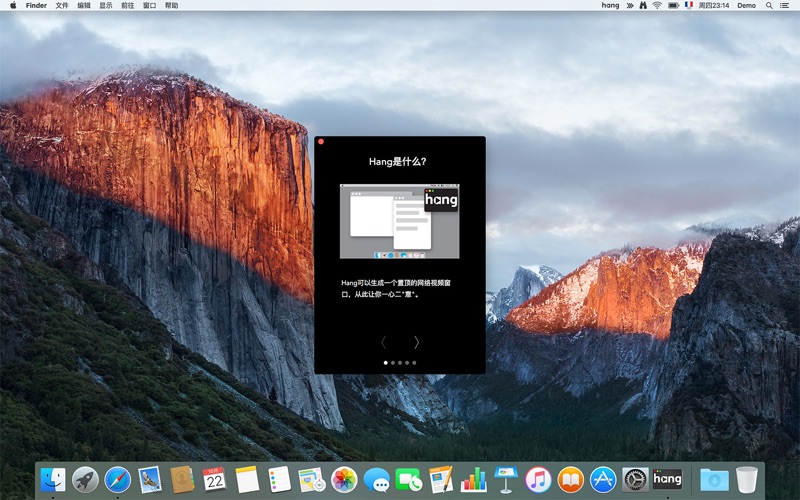Viewport: 800px width, 500px height.
Task: Click the previous page arrow in Hang window
Action: (383, 342)
